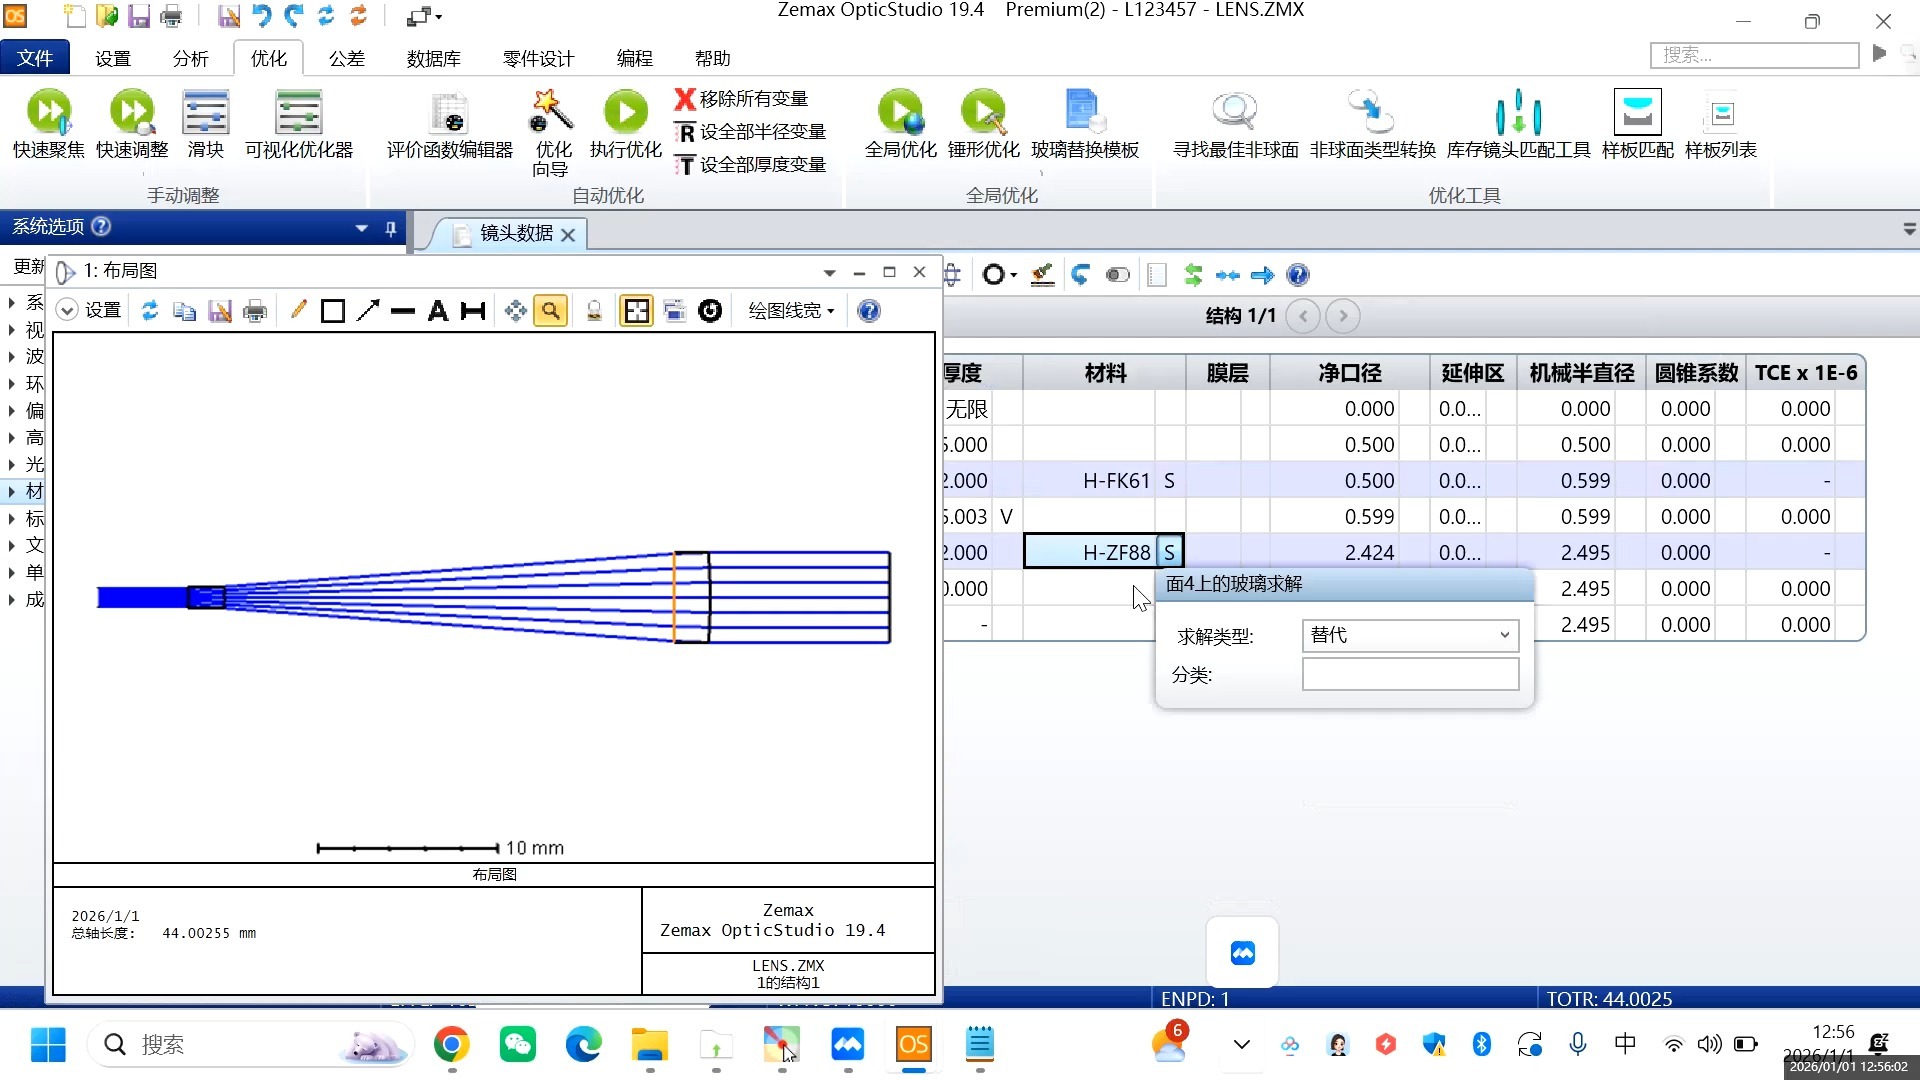Expand the line thickness (绘图线宽) dropdown
Image resolution: width=1920 pixels, height=1080 pixels.
click(791, 311)
